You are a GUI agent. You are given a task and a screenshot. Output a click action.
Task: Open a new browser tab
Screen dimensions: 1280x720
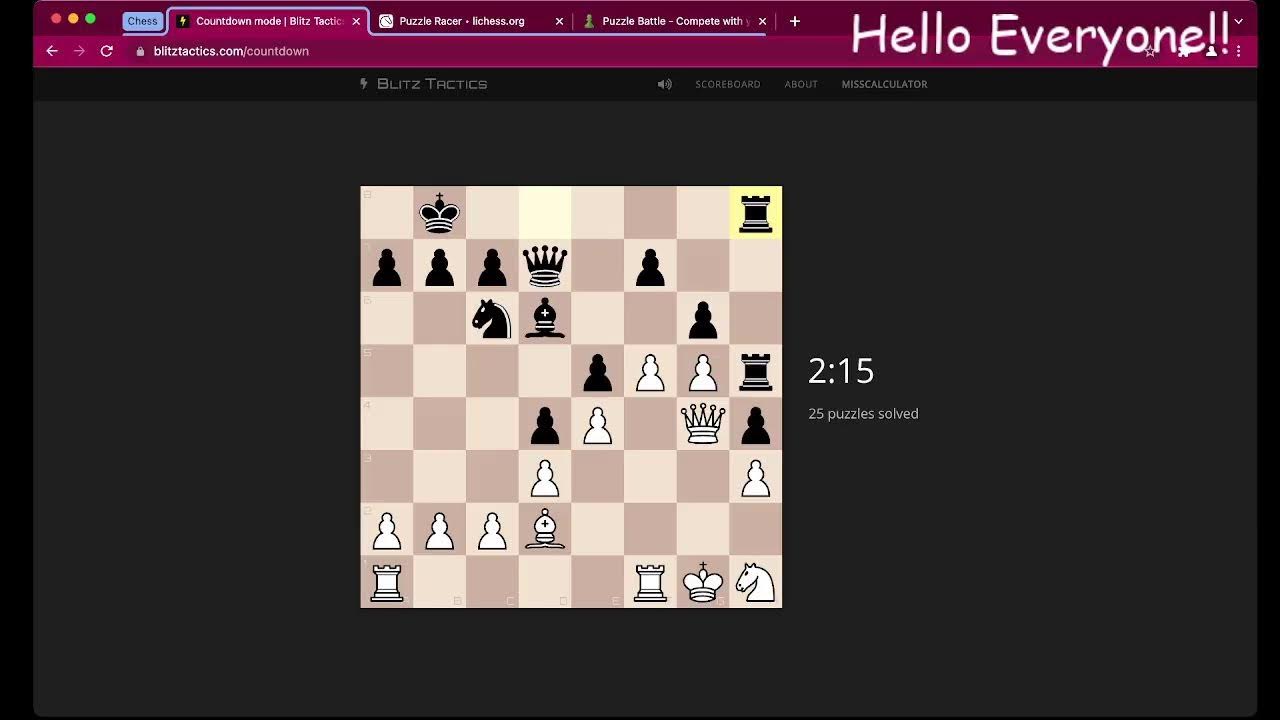795,21
